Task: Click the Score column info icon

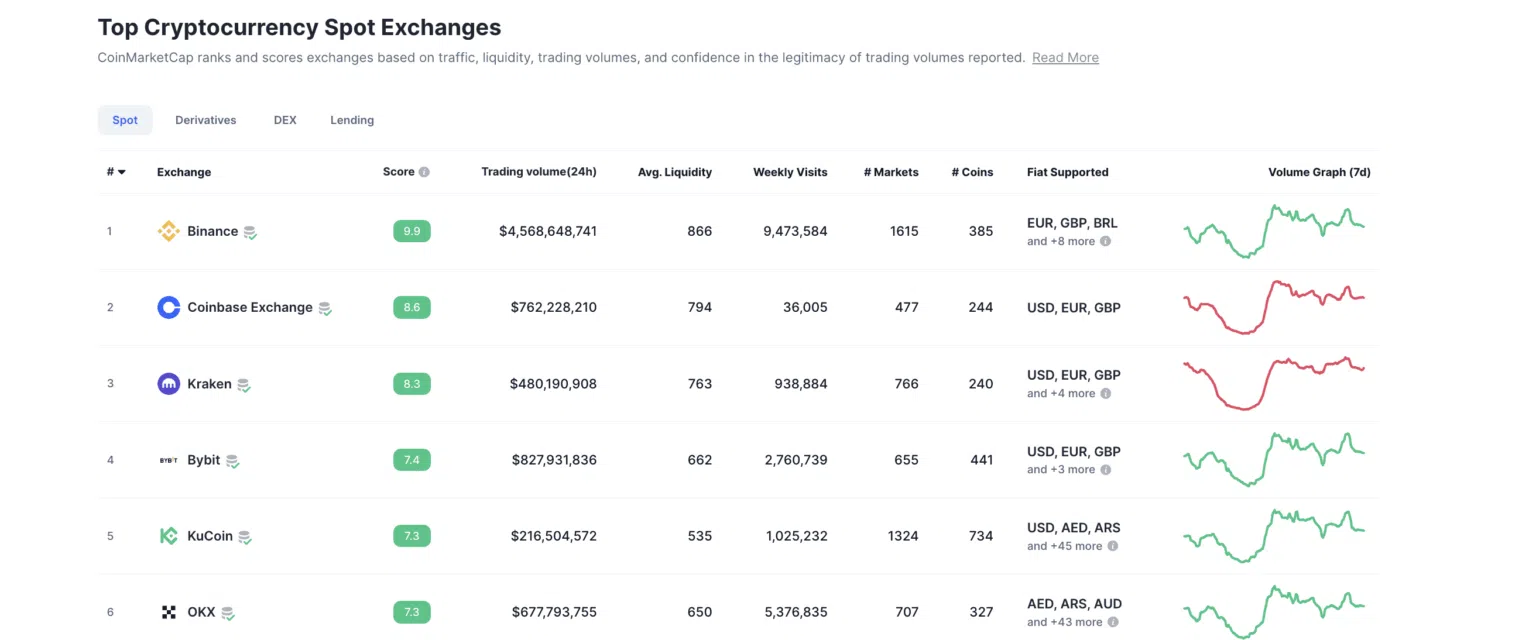Action: coord(424,172)
